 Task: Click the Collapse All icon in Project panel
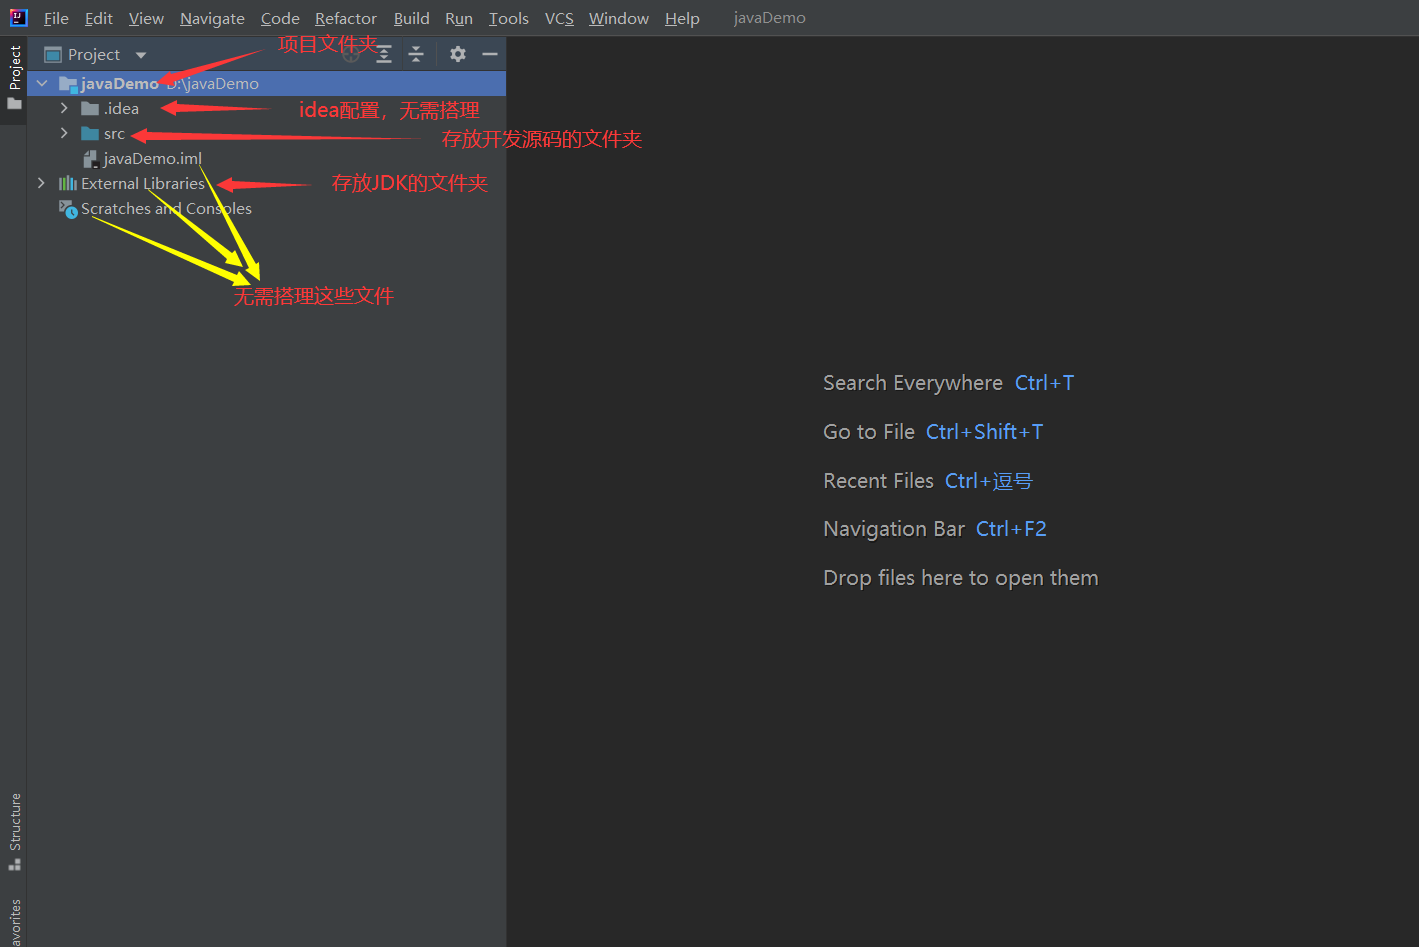(x=416, y=54)
